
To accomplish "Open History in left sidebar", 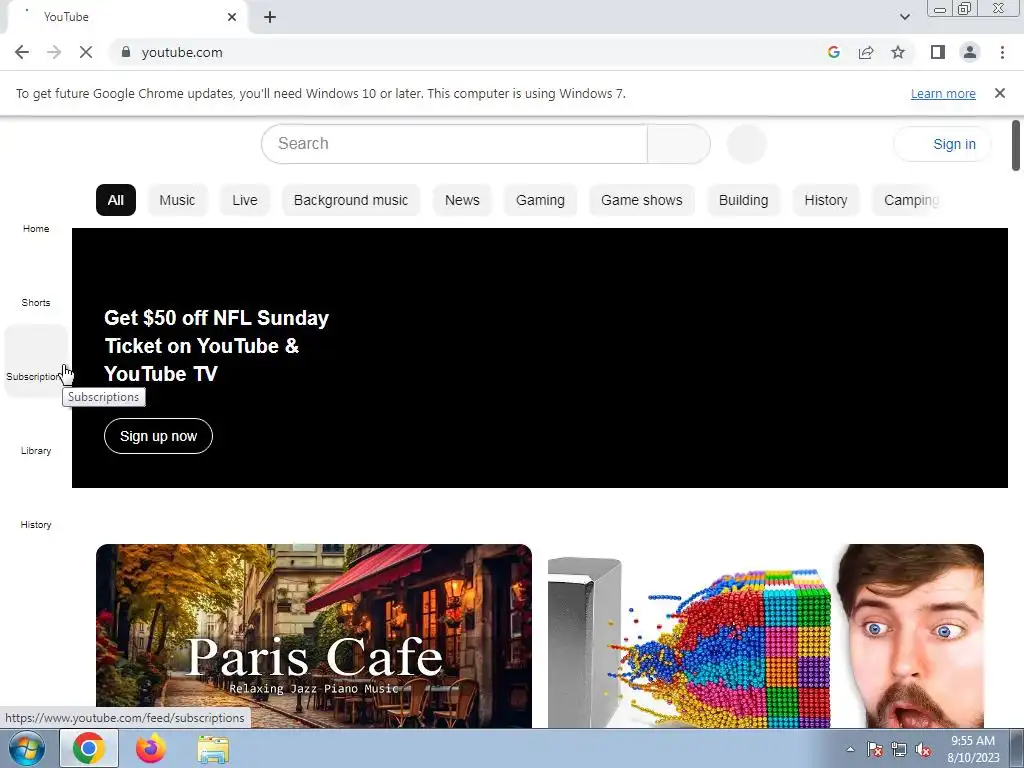I will [x=36, y=509].
